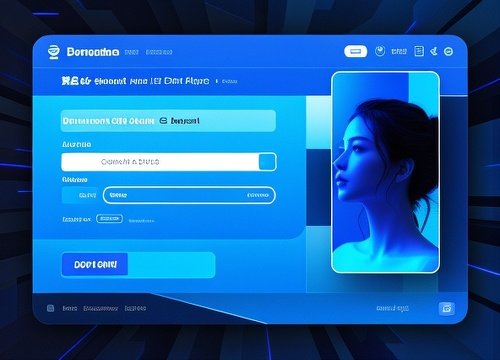The height and width of the screenshot is (360, 500).
Task: Open the circular pie-clock icon in top bar
Action: pos(380,51)
